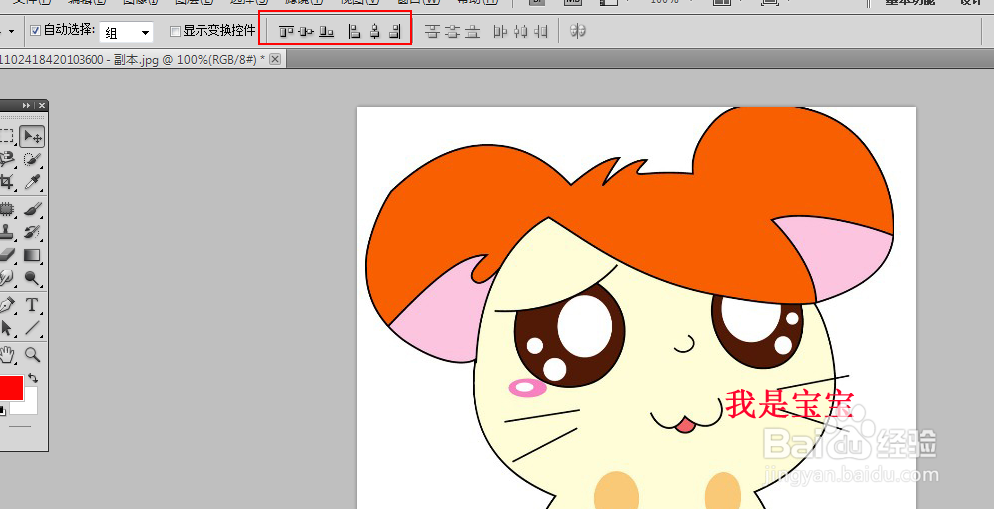Click Distribute Left Edges icon
Image resolution: width=994 pixels, height=509 pixels.
501,31
